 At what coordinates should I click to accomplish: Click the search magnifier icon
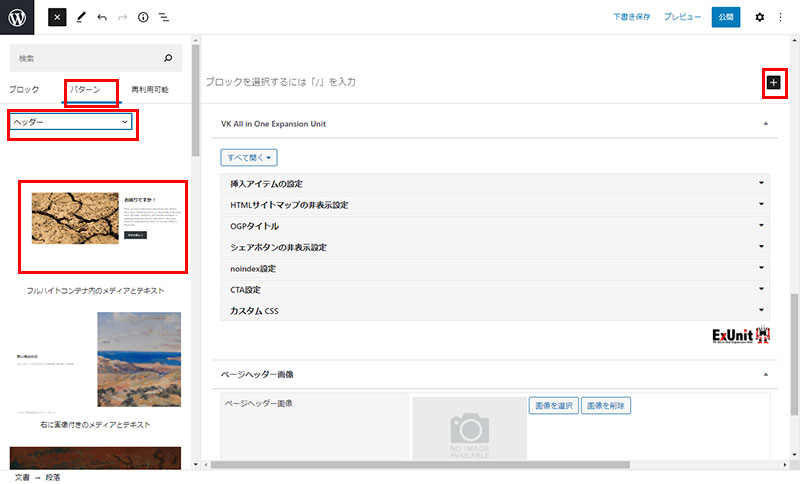pos(168,58)
